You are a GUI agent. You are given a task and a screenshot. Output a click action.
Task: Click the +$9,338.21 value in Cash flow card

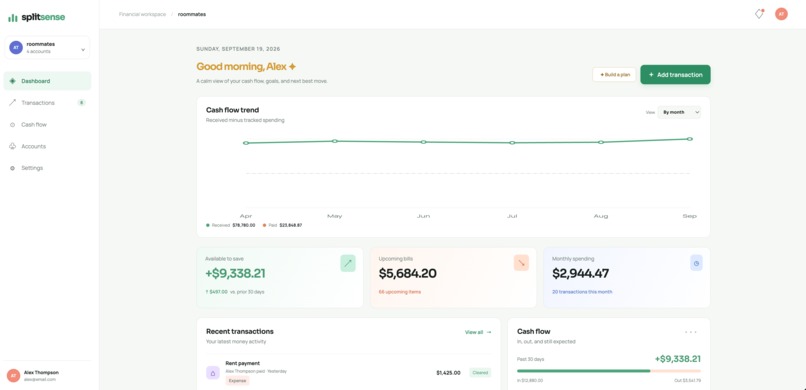[677, 359]
